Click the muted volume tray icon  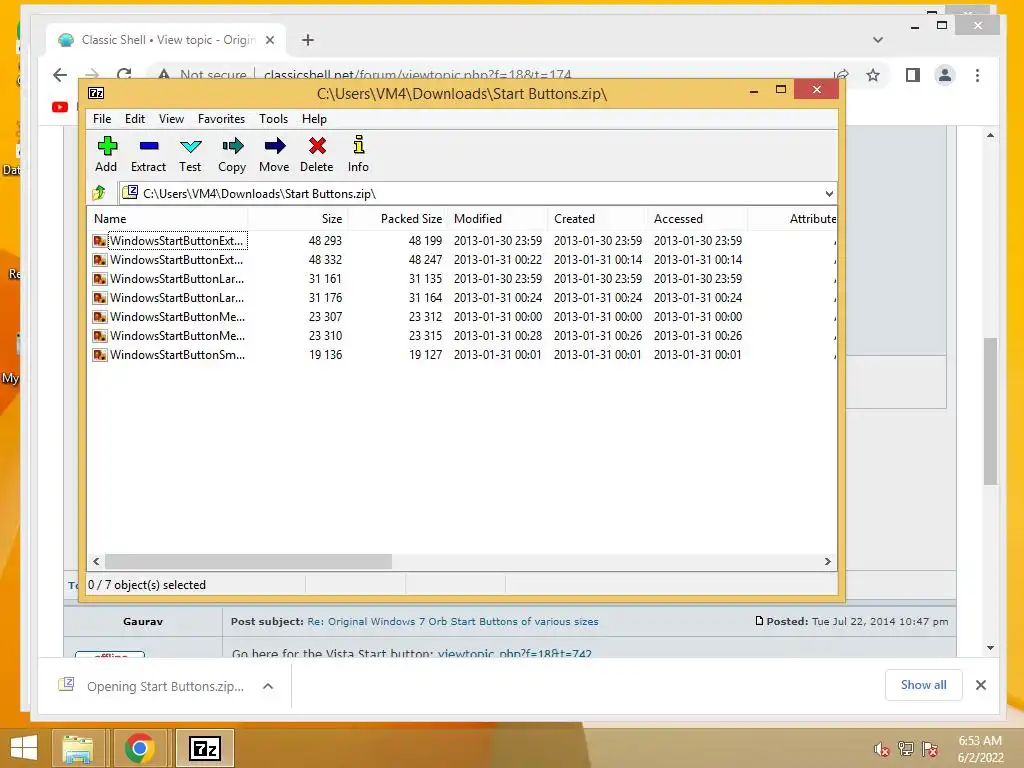tap(881, 749)
